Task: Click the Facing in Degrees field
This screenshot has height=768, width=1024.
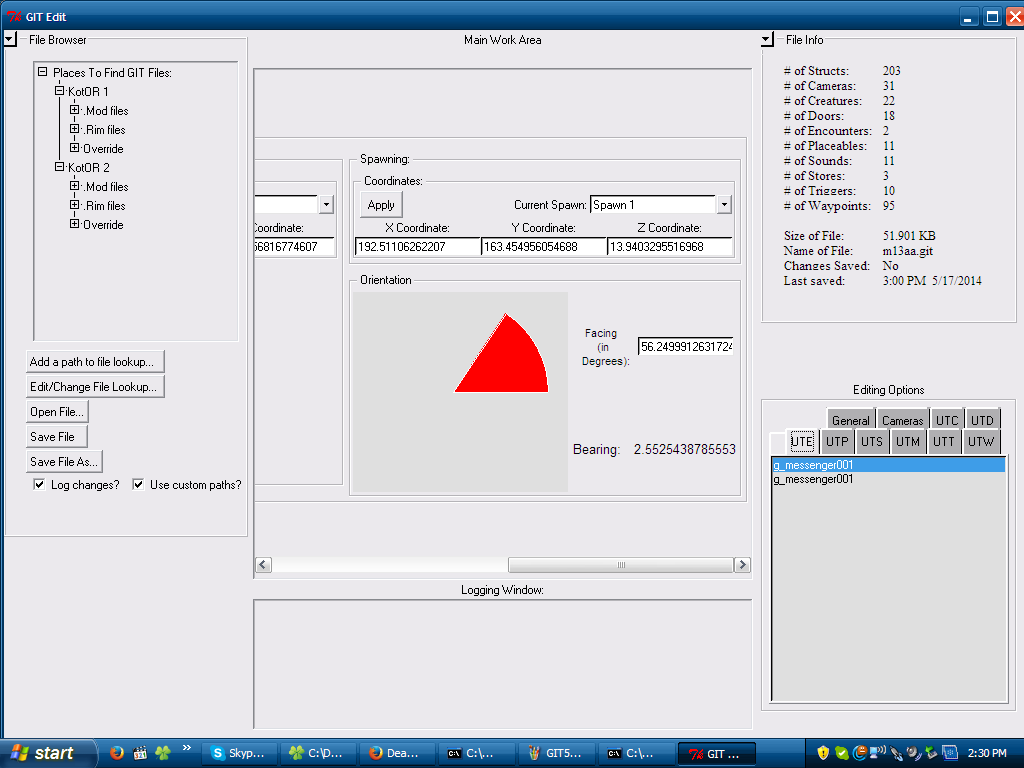Action: click(686, 346)
